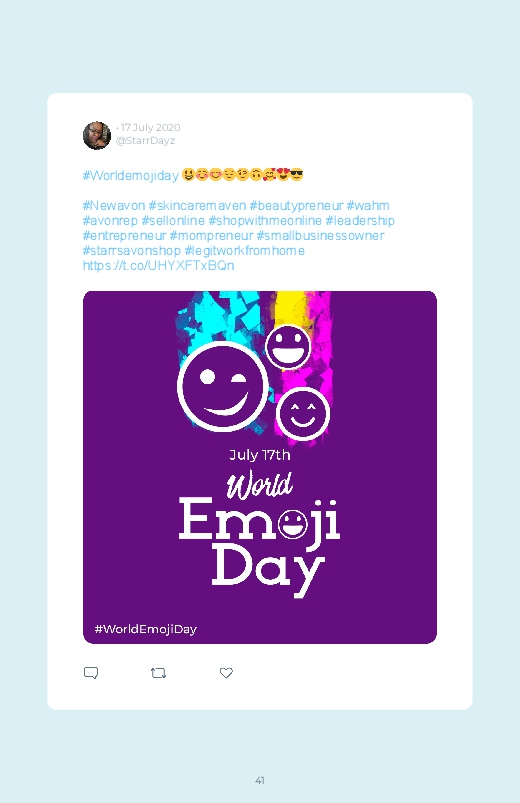Open the #avonrep hashtag
This screenshot has width=520, height=803.
click(110, 221)
